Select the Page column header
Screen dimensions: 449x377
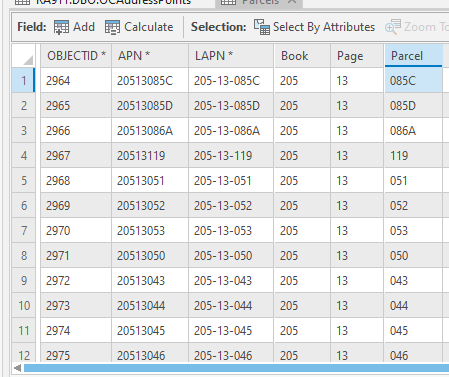click(357, 56)
